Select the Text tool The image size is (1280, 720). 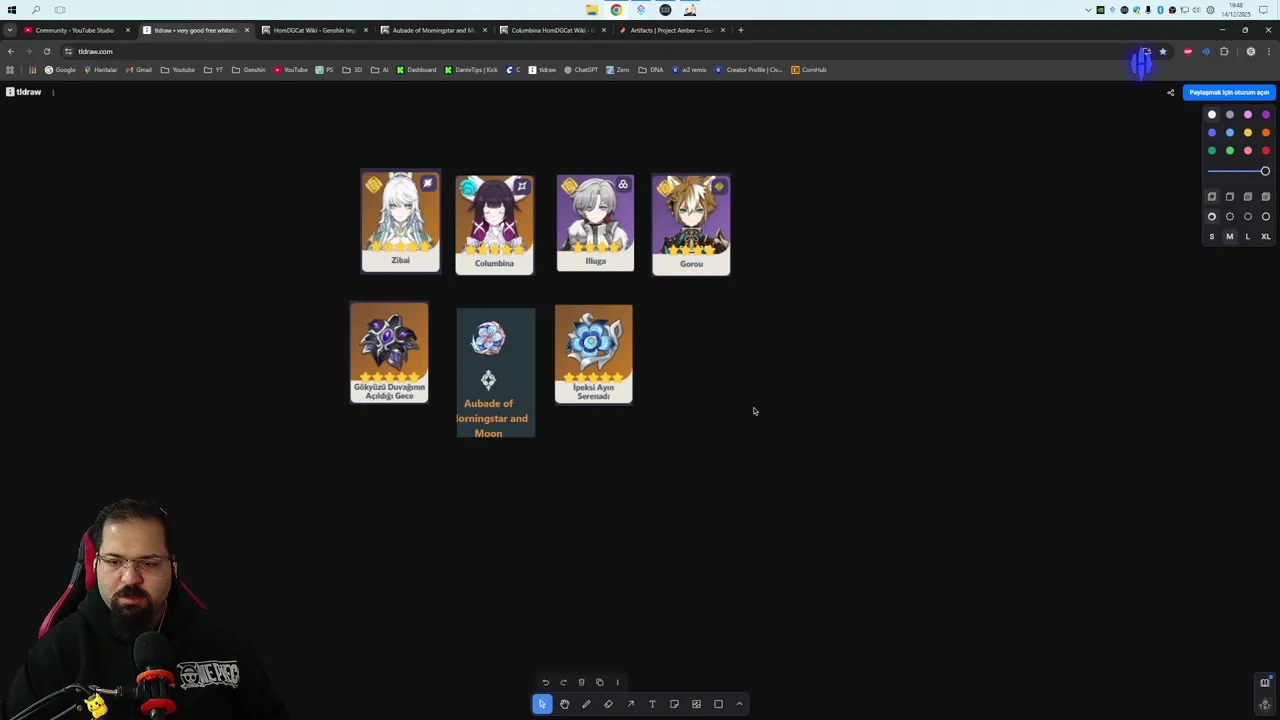pos(652,704)
